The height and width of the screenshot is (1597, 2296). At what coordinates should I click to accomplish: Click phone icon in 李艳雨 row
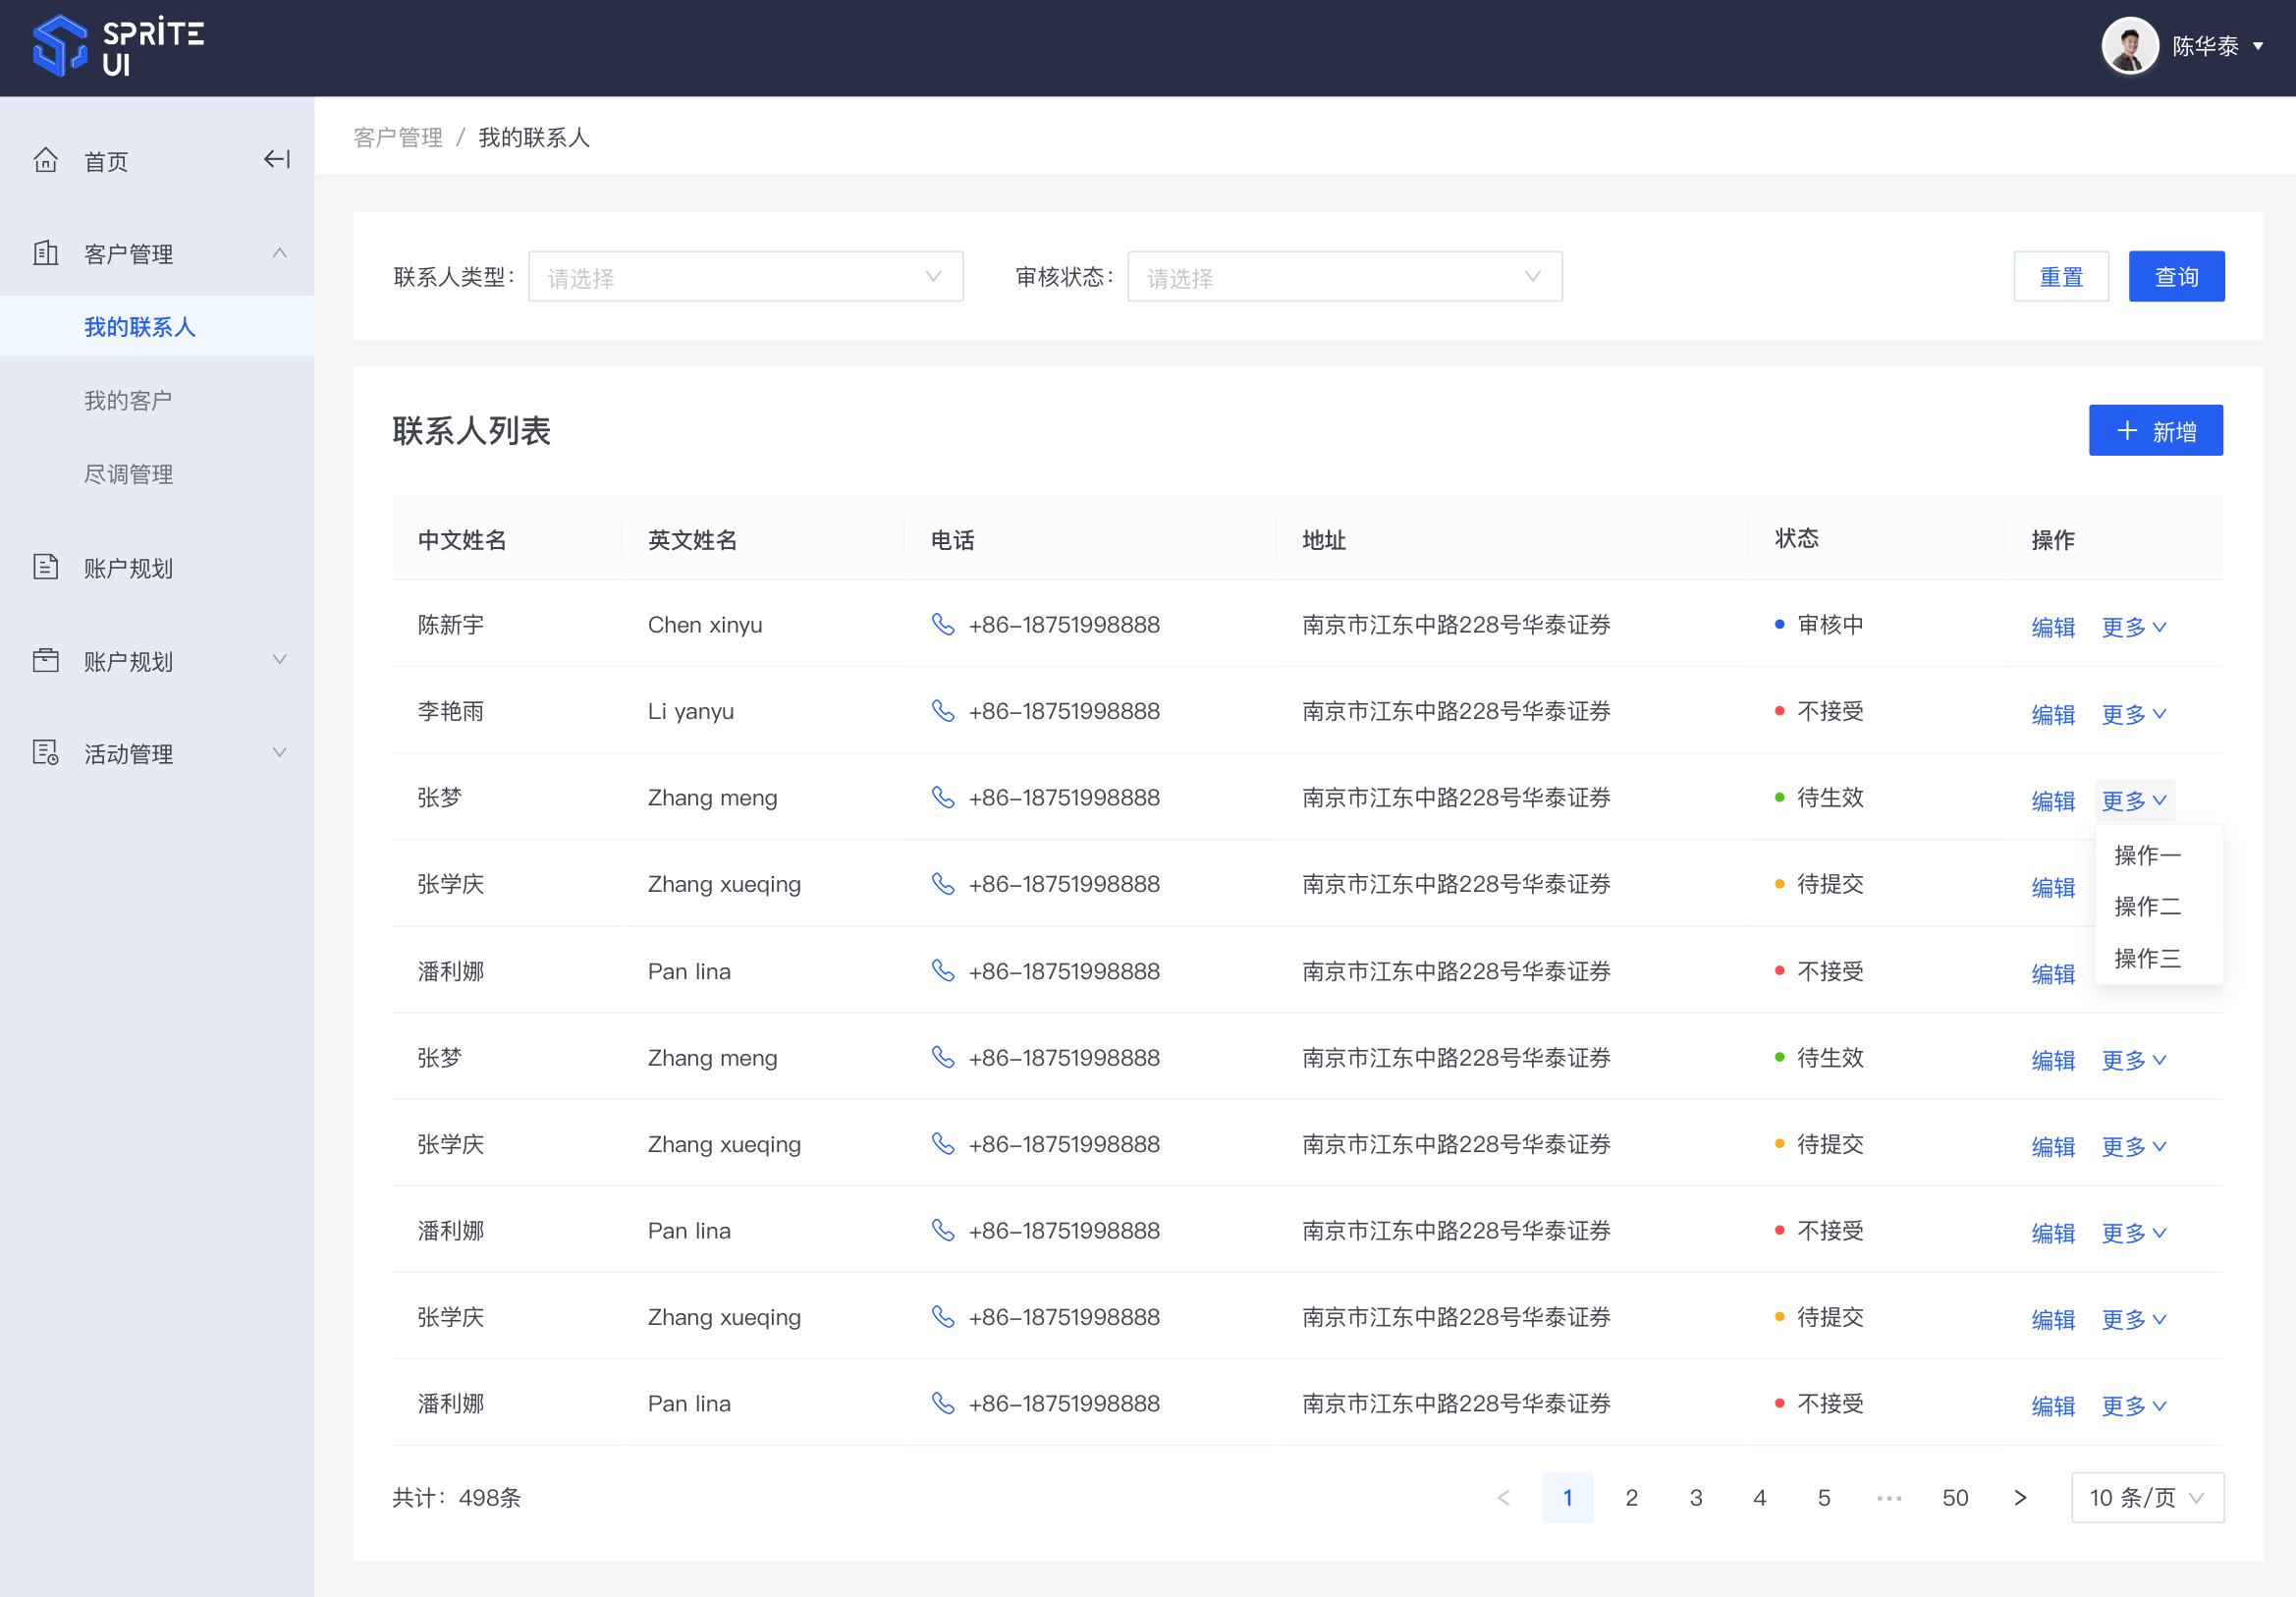943,710
